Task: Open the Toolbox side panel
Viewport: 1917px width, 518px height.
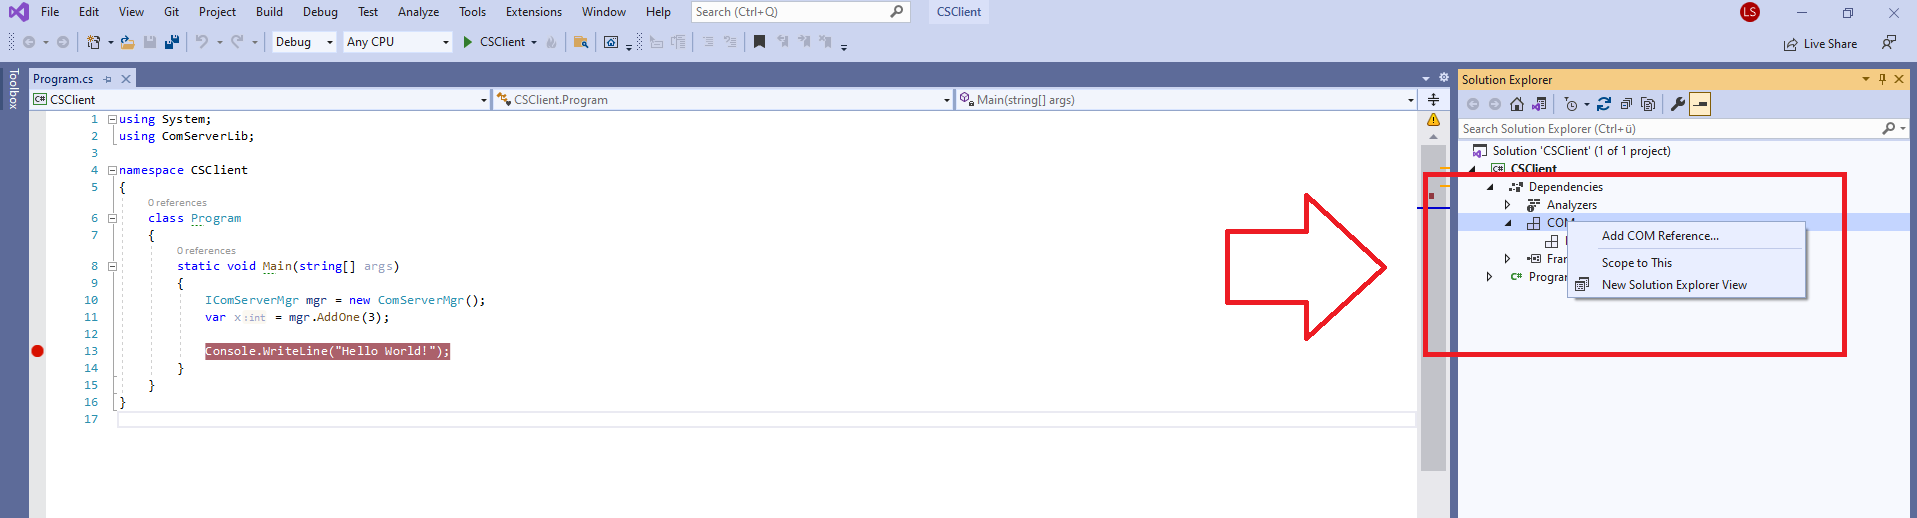Action: tap(13, 88)
